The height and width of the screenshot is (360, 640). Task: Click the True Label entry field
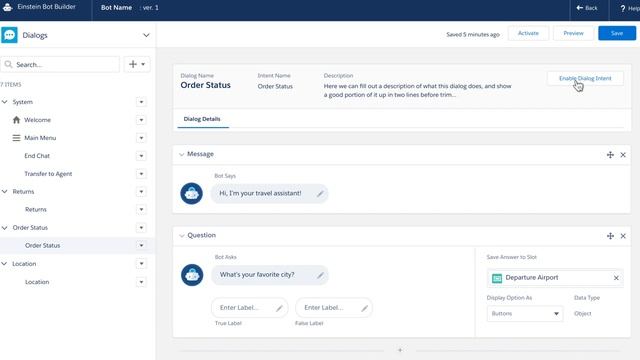(x=249, y=308)
